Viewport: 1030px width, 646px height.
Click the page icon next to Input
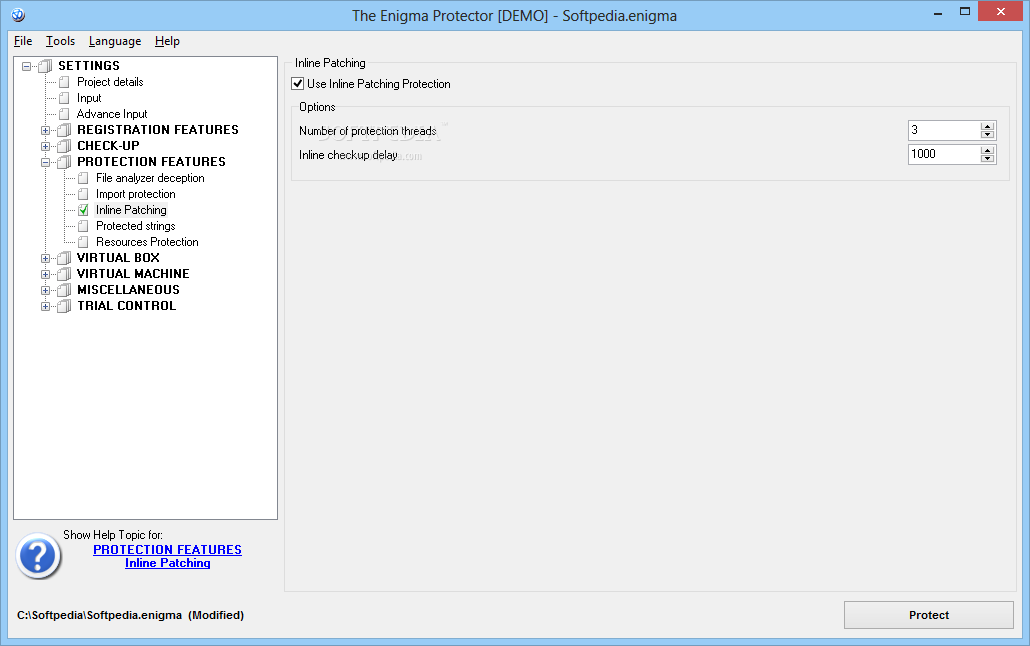[64, 98]
